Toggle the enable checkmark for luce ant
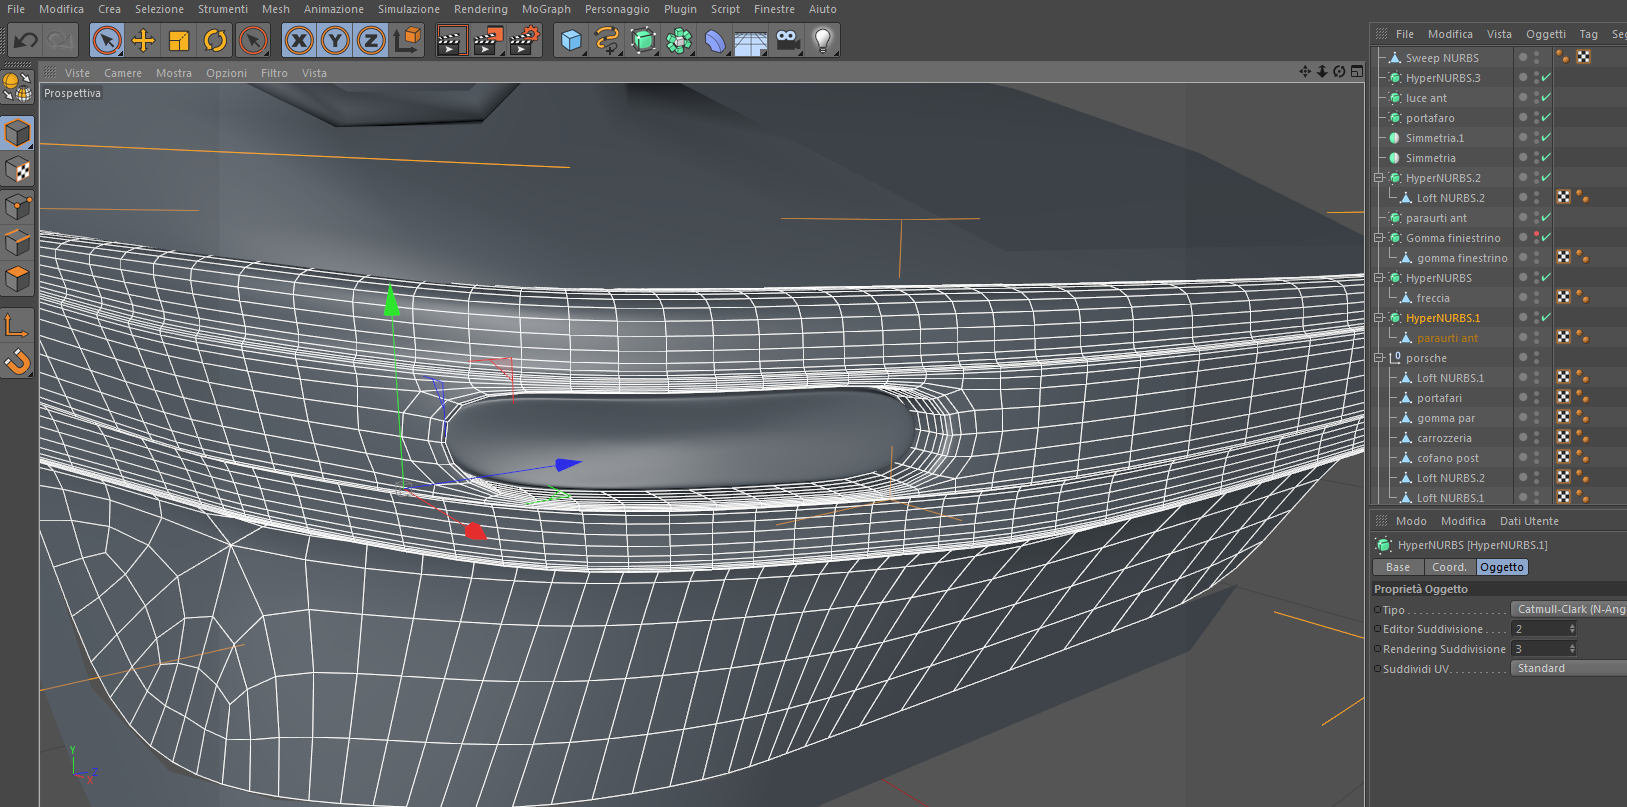 1546,97
